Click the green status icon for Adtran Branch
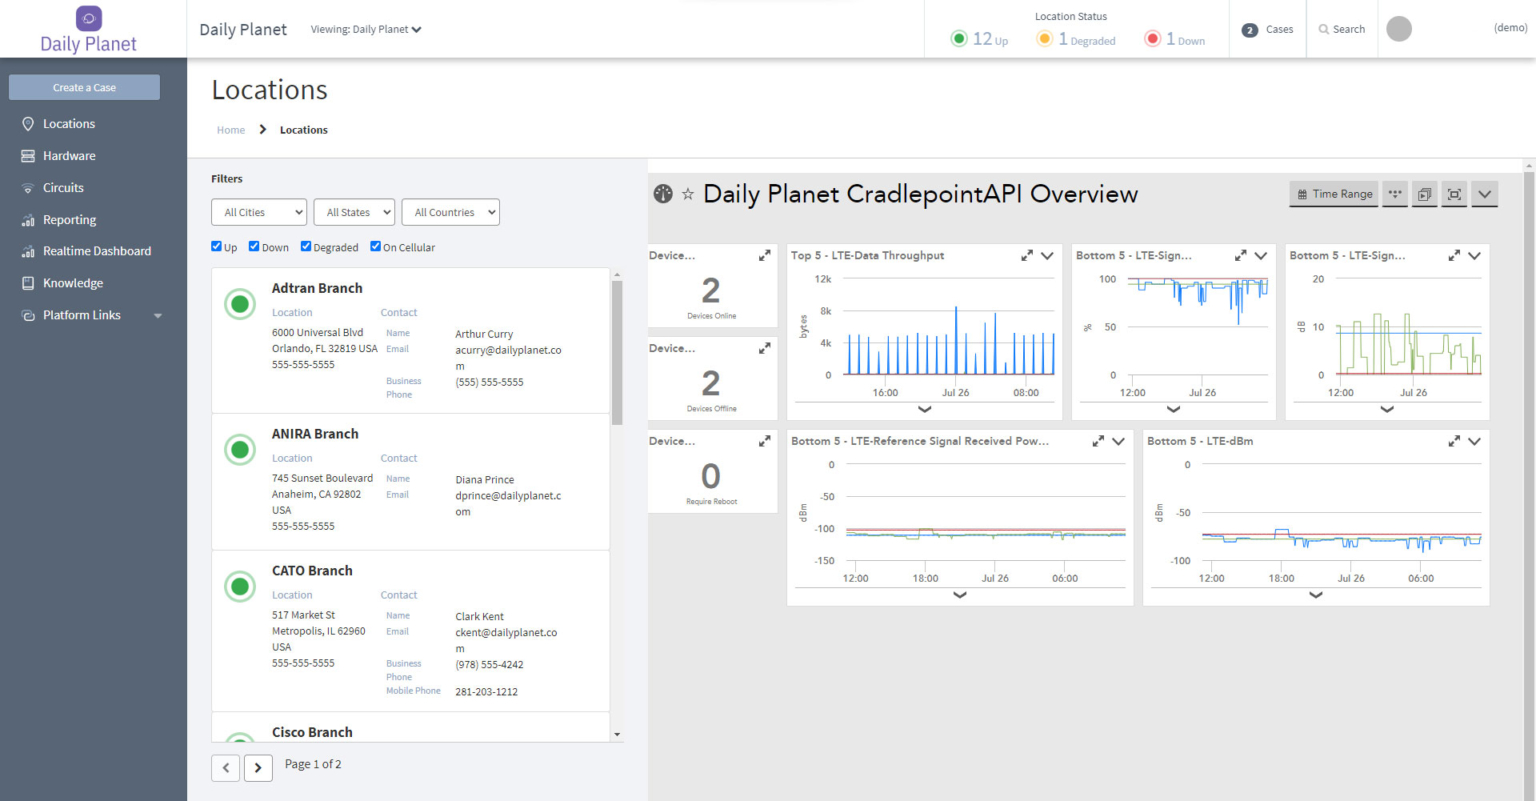 tap(240, 303)
